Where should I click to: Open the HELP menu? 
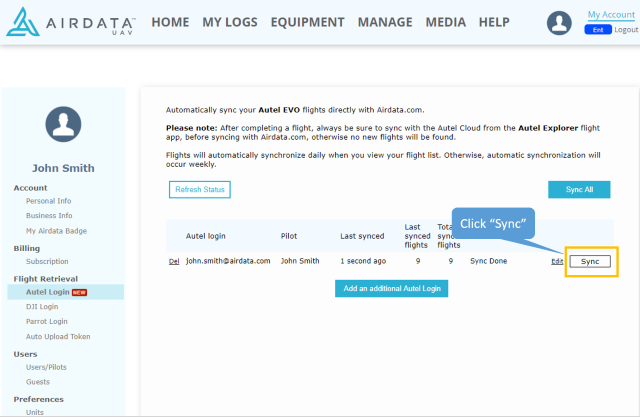pyautogui.click(x=494, y=22)
